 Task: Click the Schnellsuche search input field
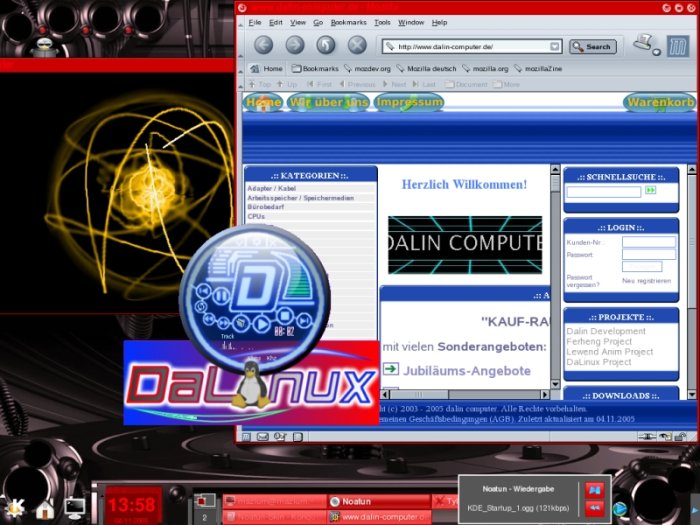click(604, 192)
